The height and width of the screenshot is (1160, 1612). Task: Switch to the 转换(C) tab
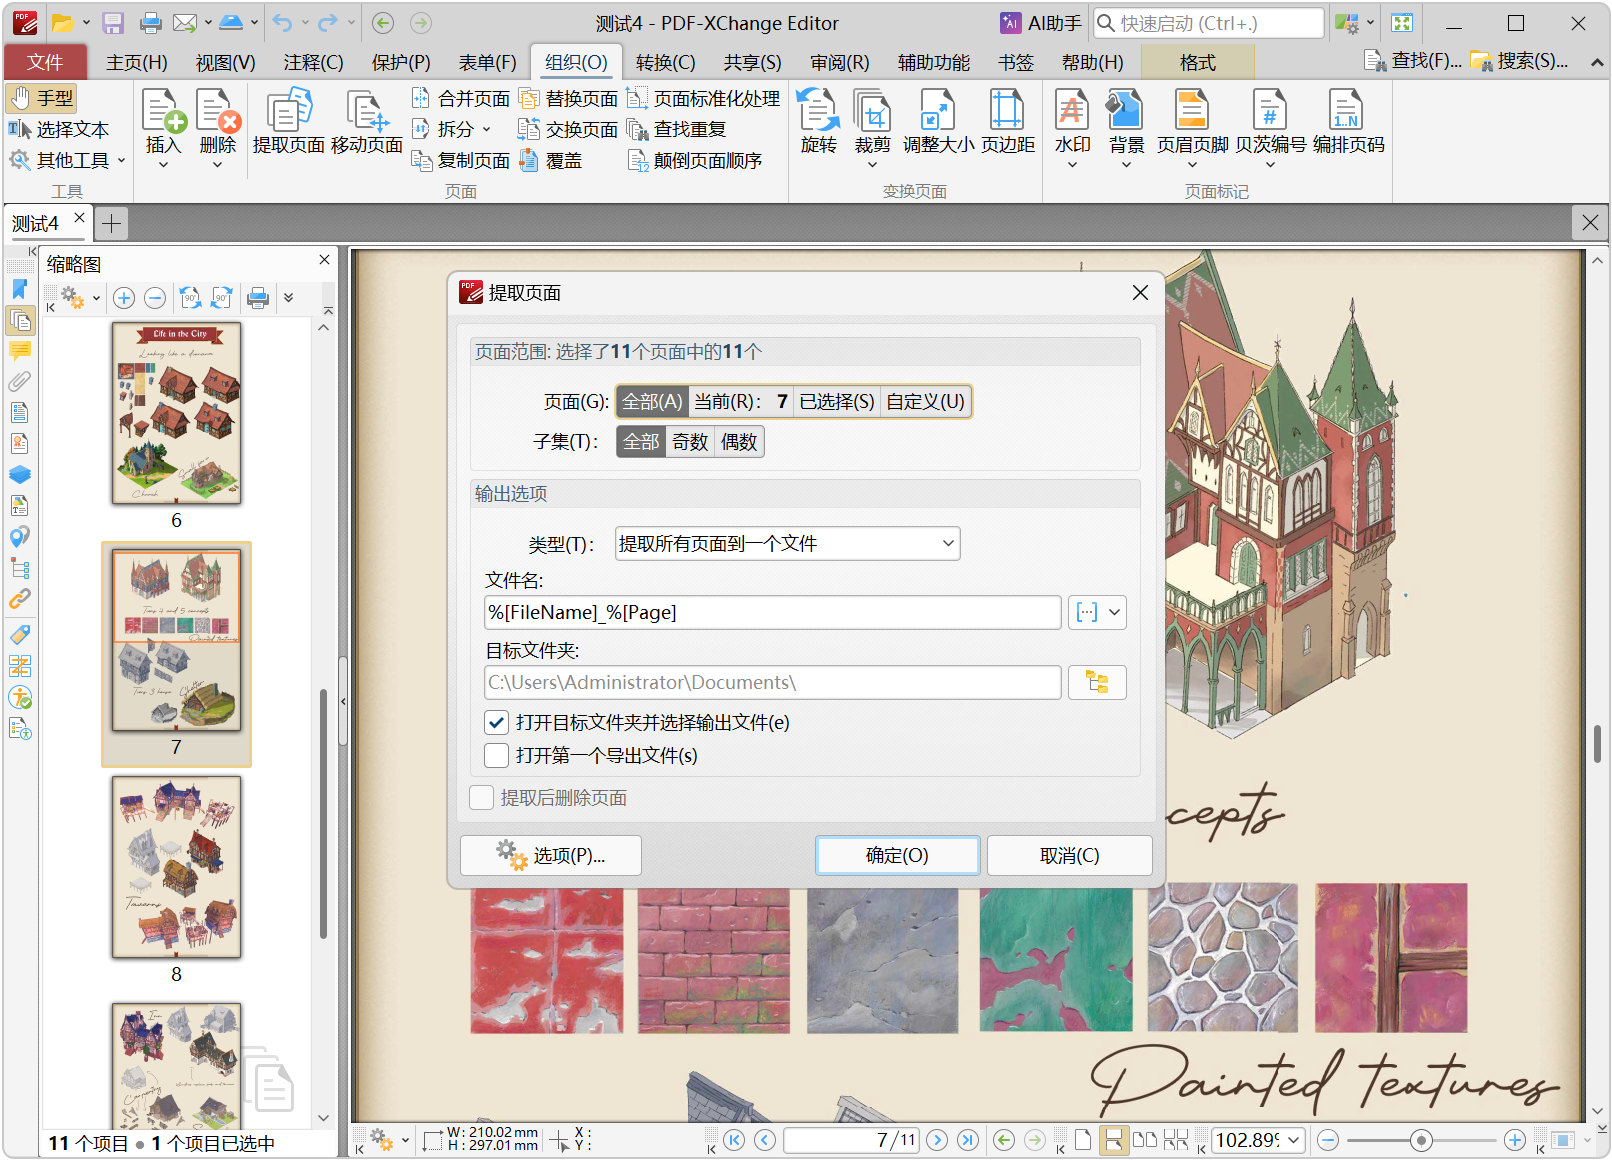coord(665,62)
